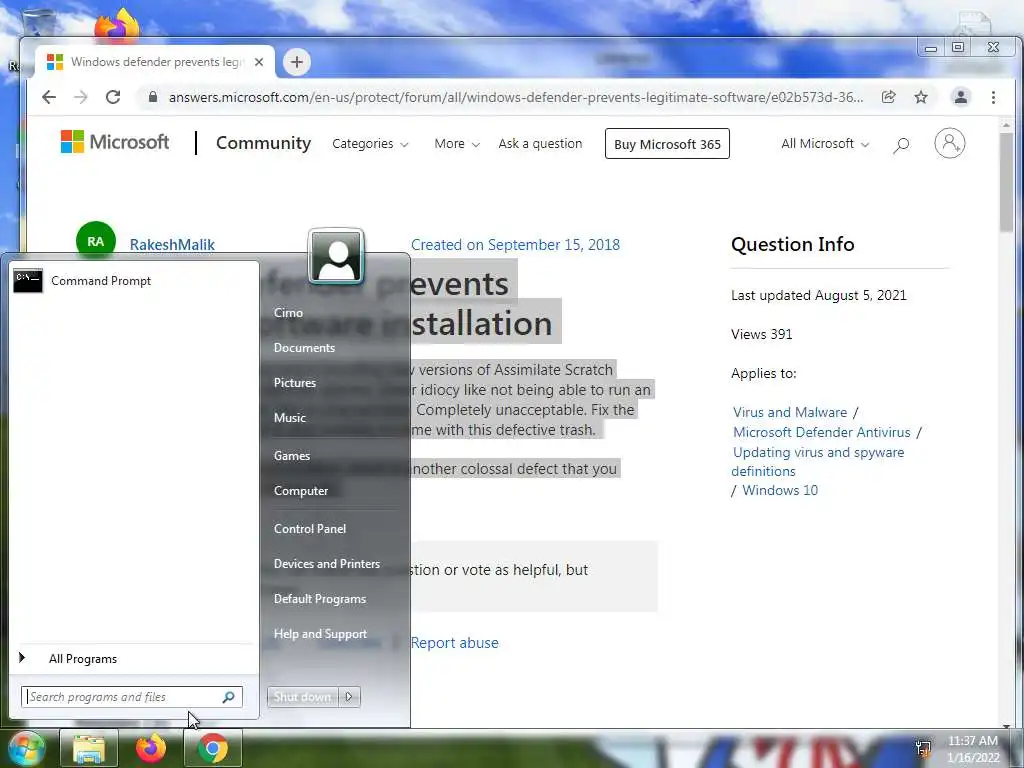Open the Shut down options arrow
Viewport: 1024px width, 768px height.
coord(349,697)
